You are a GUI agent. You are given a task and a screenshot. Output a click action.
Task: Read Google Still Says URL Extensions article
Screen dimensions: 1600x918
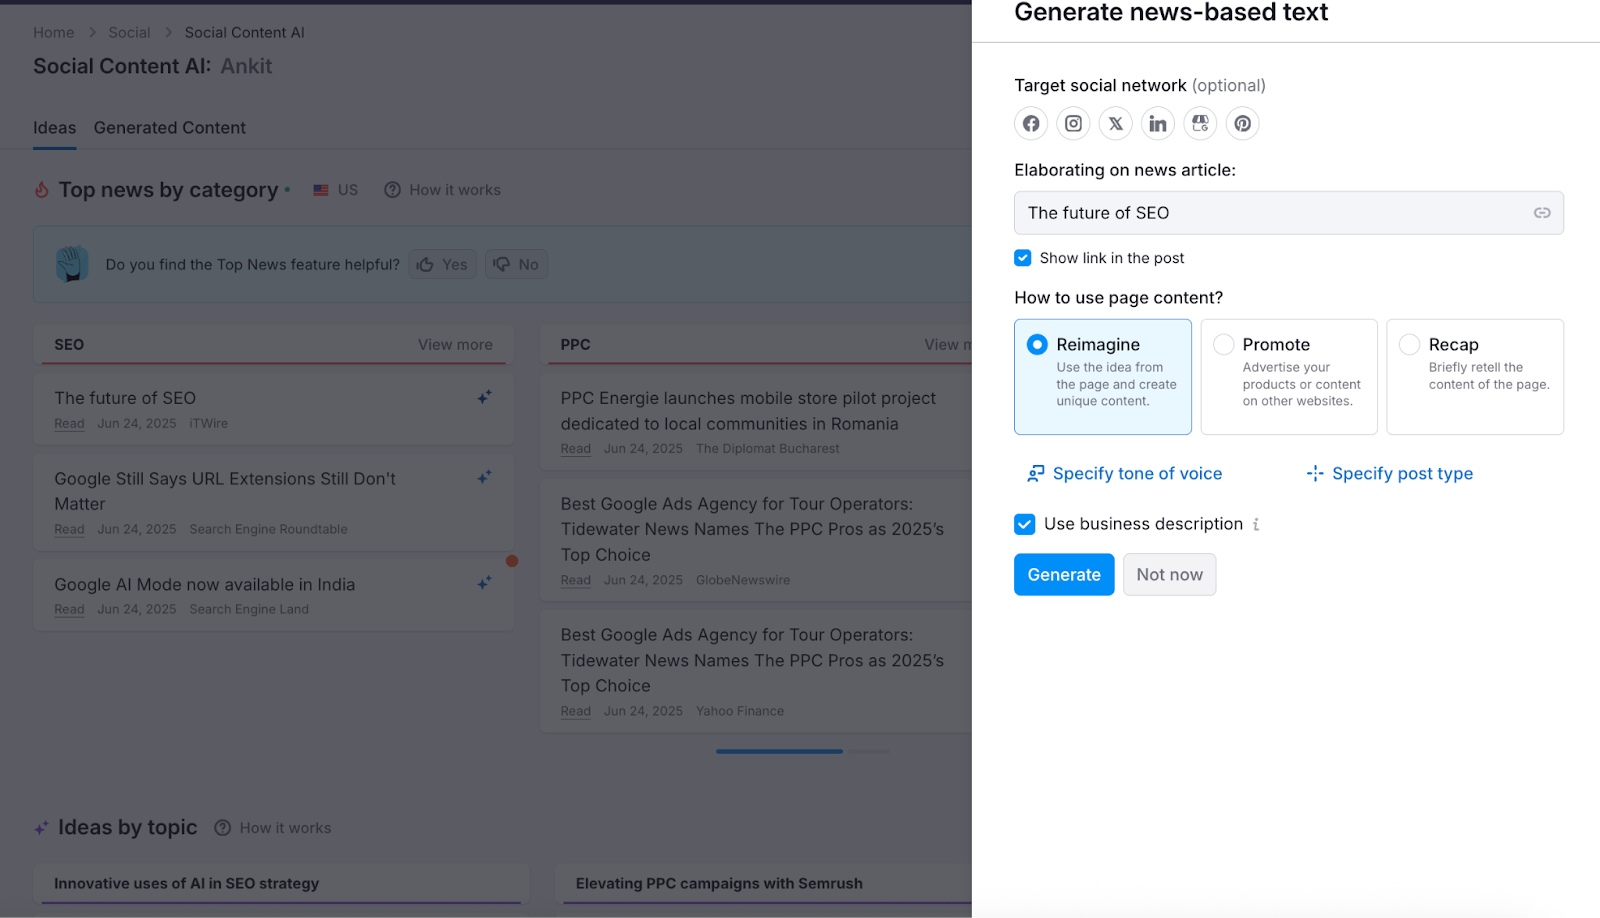click(x=70, y=530)
